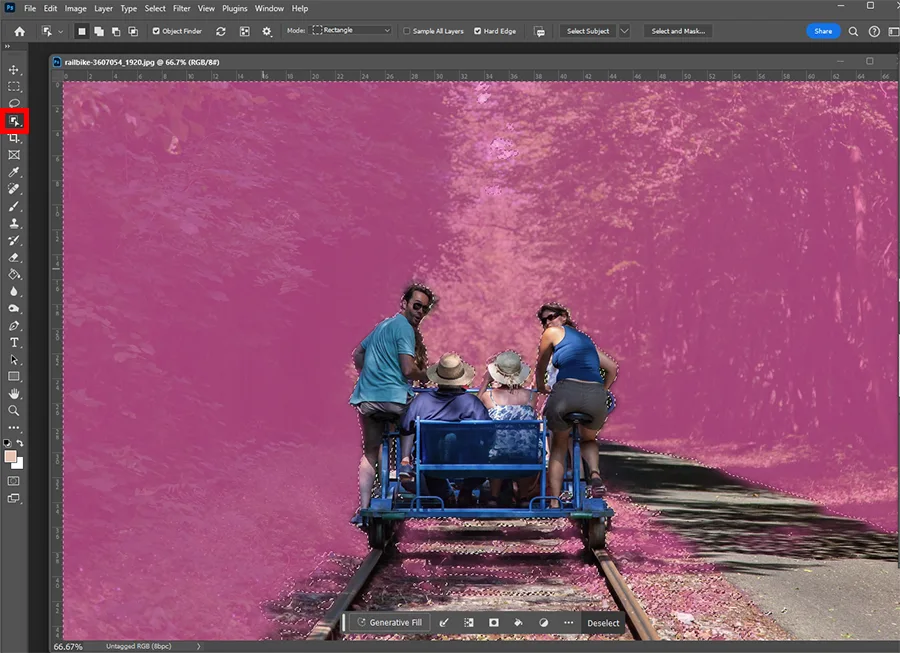The image size is (900, 653).
Task: Invert selection from contextual taskbar
Action: 469,623
